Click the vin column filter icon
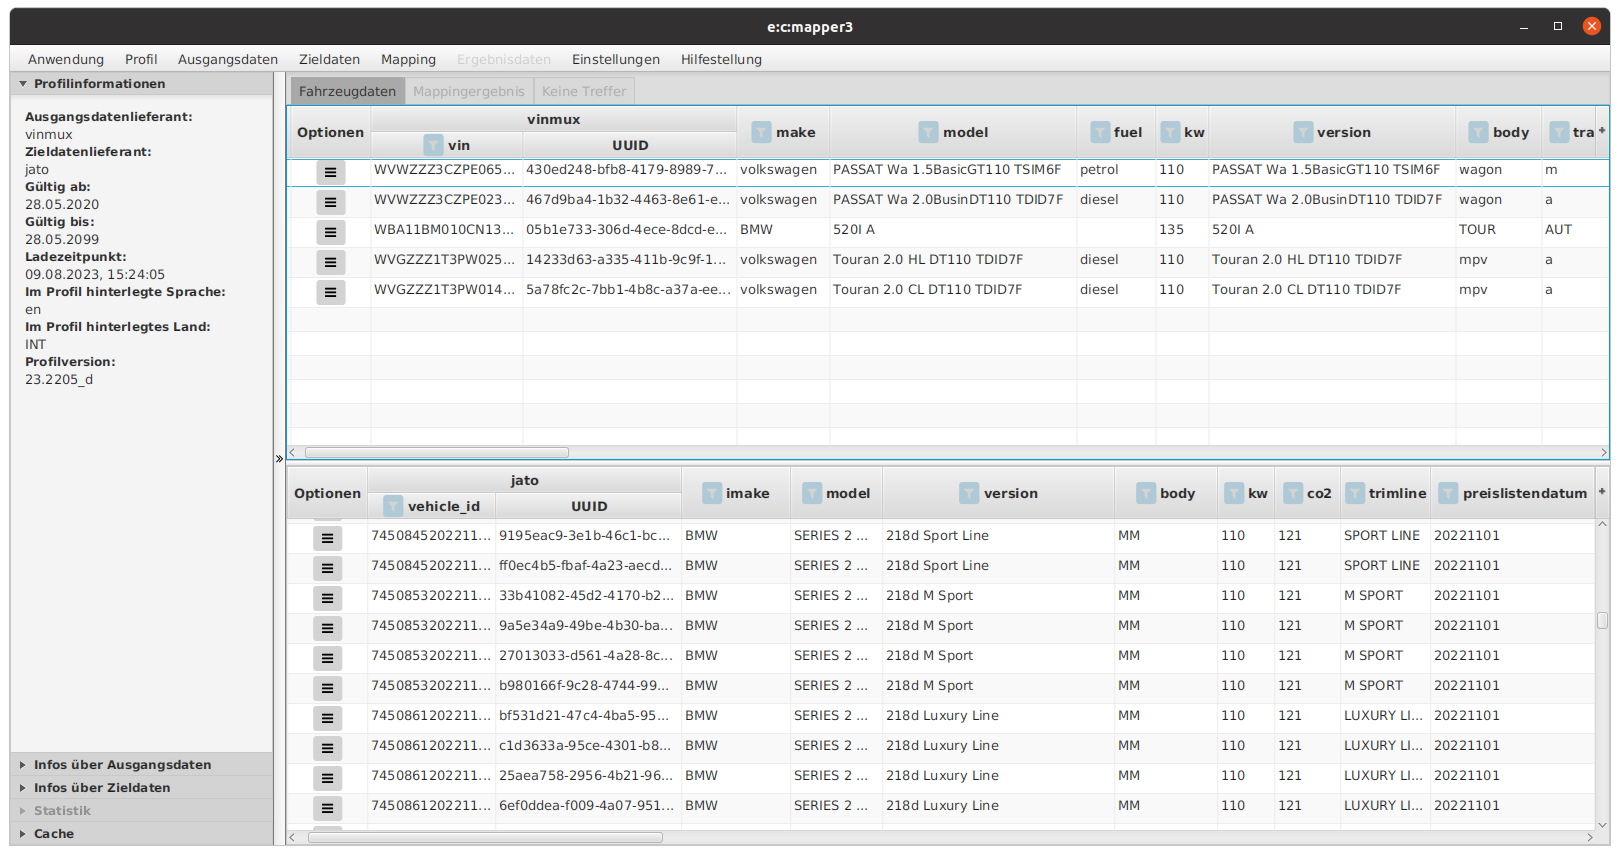This screenshot has height=855, width=1620. coord(433,145)
